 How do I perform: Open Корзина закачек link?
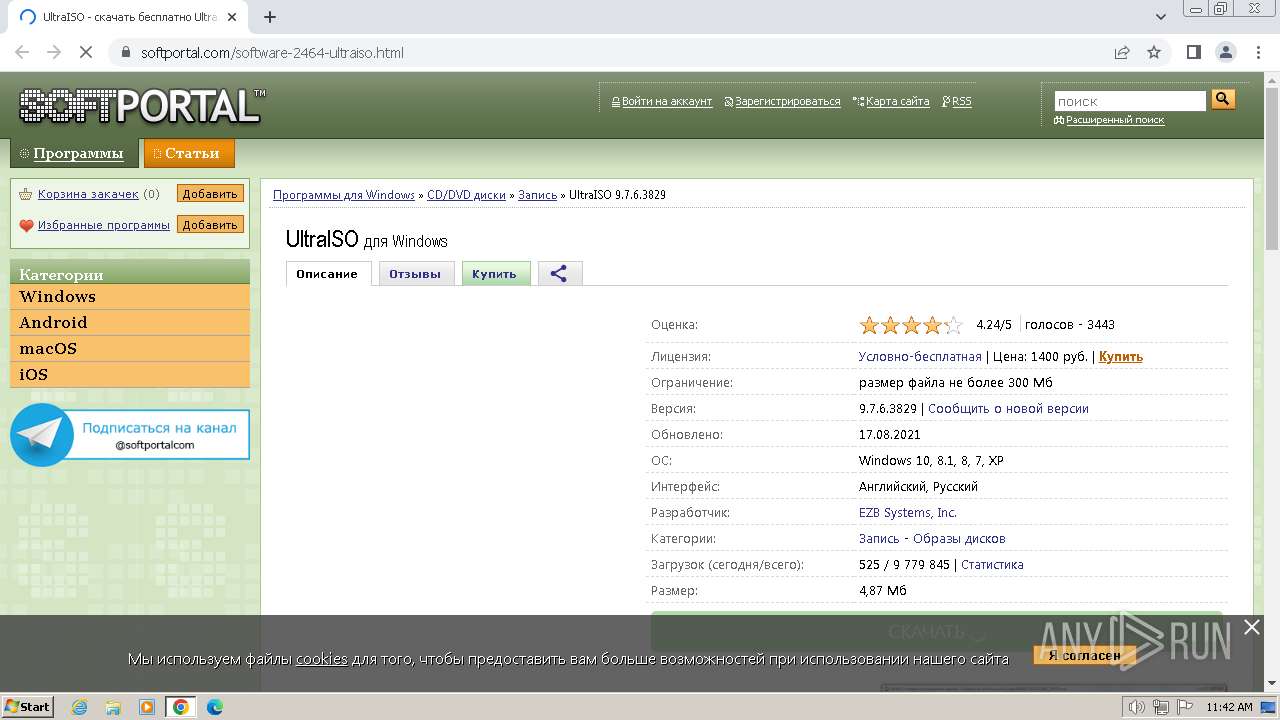[x=88, y=194]
